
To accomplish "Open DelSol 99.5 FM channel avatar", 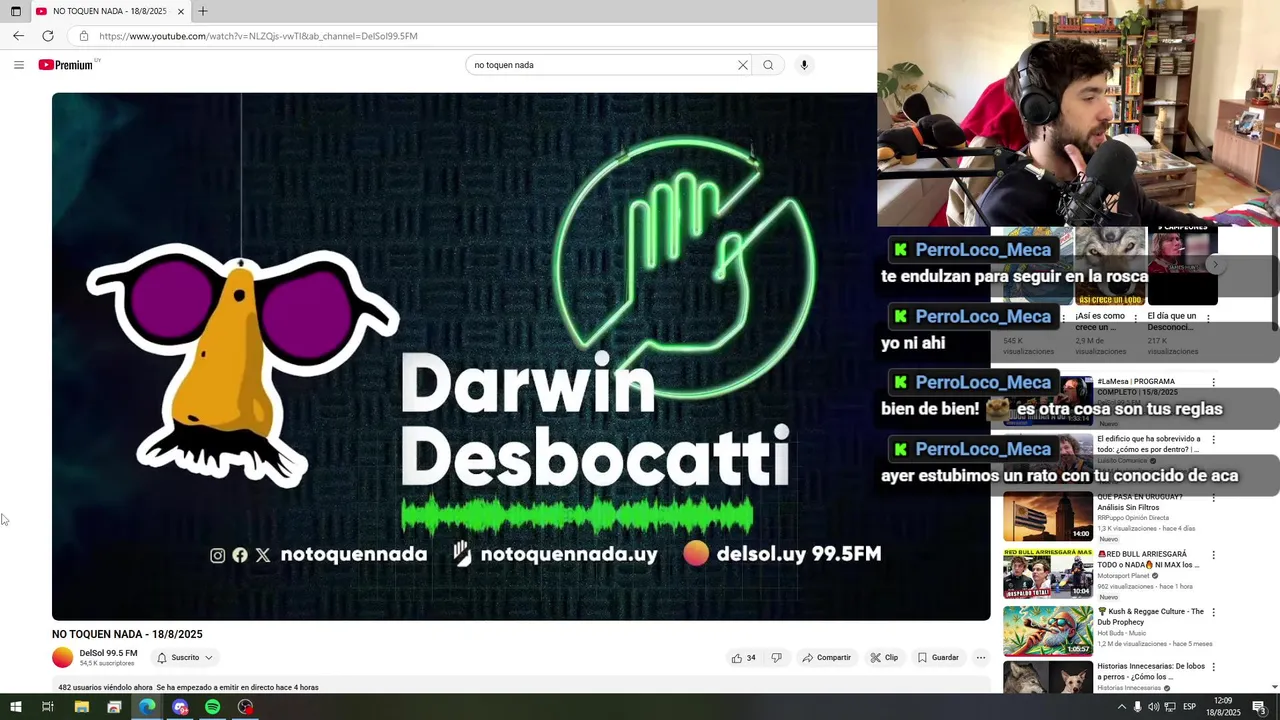I will tap(63, 657).
